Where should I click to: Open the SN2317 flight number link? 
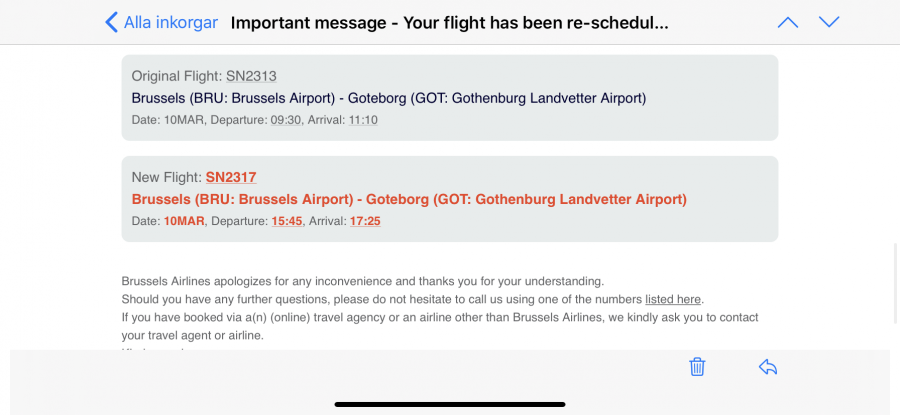[x=231, y=177]
